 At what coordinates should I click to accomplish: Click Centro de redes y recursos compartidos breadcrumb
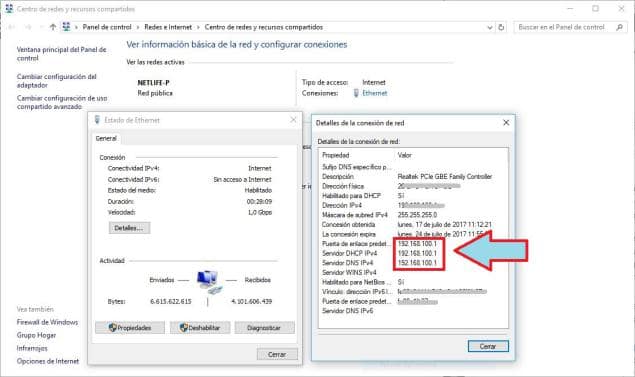click(264, 27)
